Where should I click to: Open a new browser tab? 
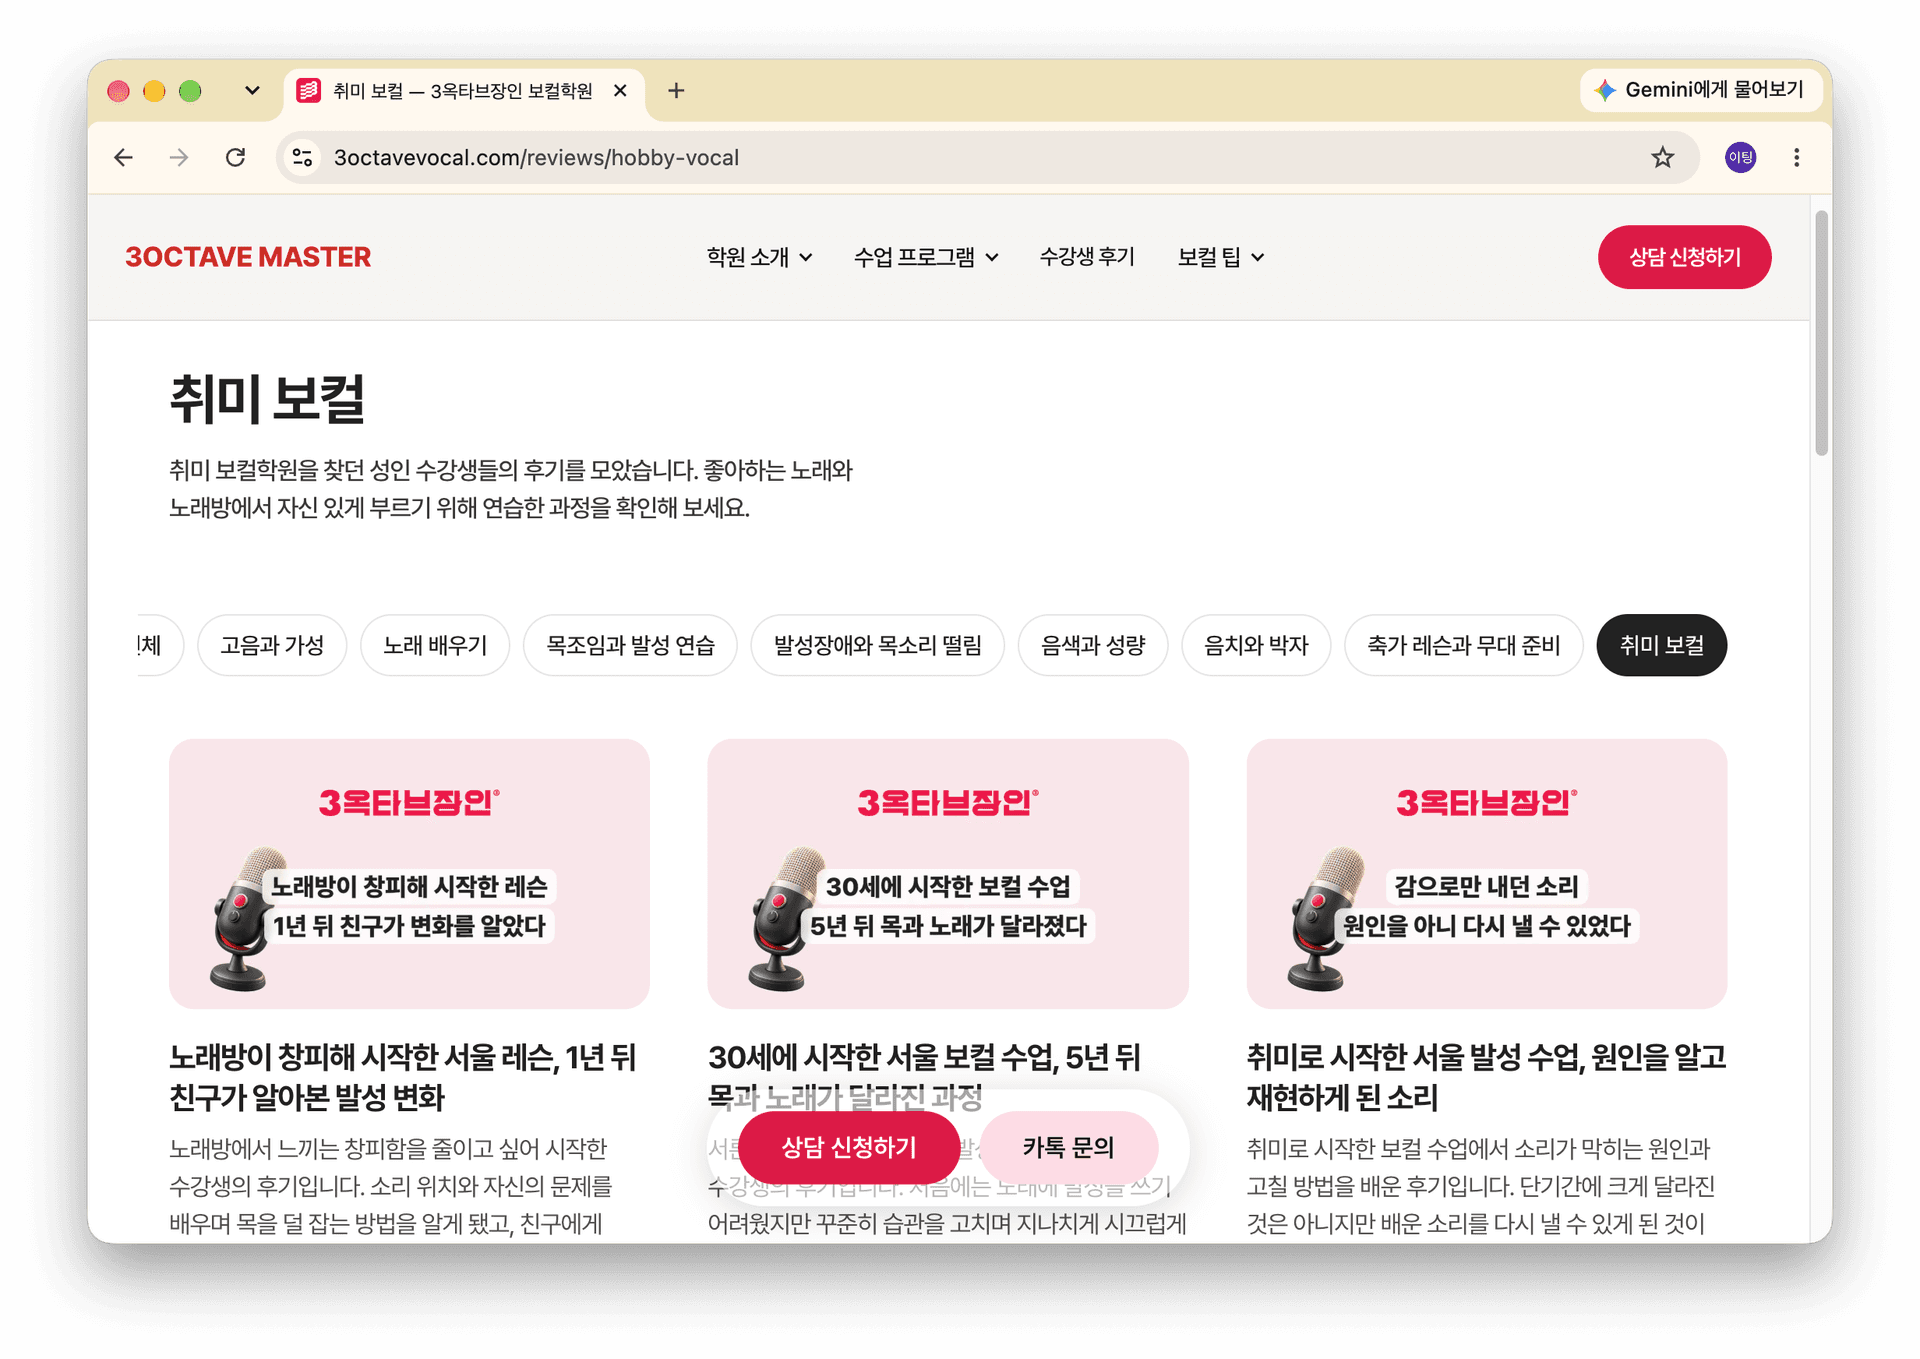[x=676, y=91]
